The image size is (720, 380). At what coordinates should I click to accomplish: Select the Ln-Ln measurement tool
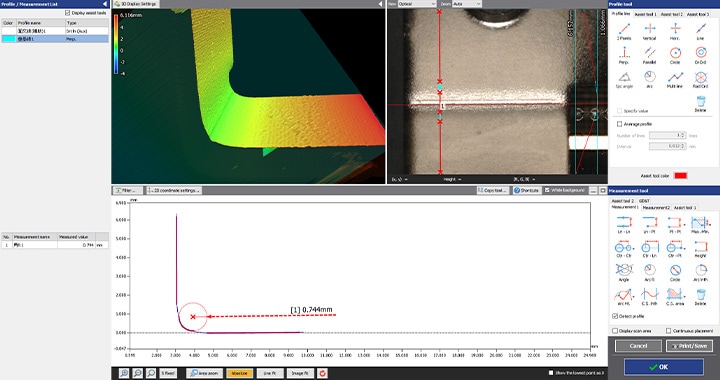pos(624,225)
